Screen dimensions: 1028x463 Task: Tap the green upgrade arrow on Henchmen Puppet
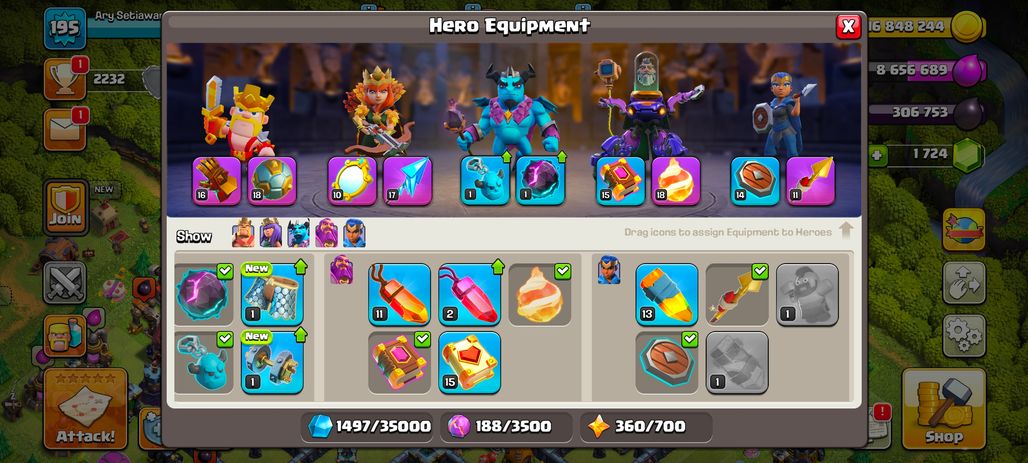pos(506,157)
